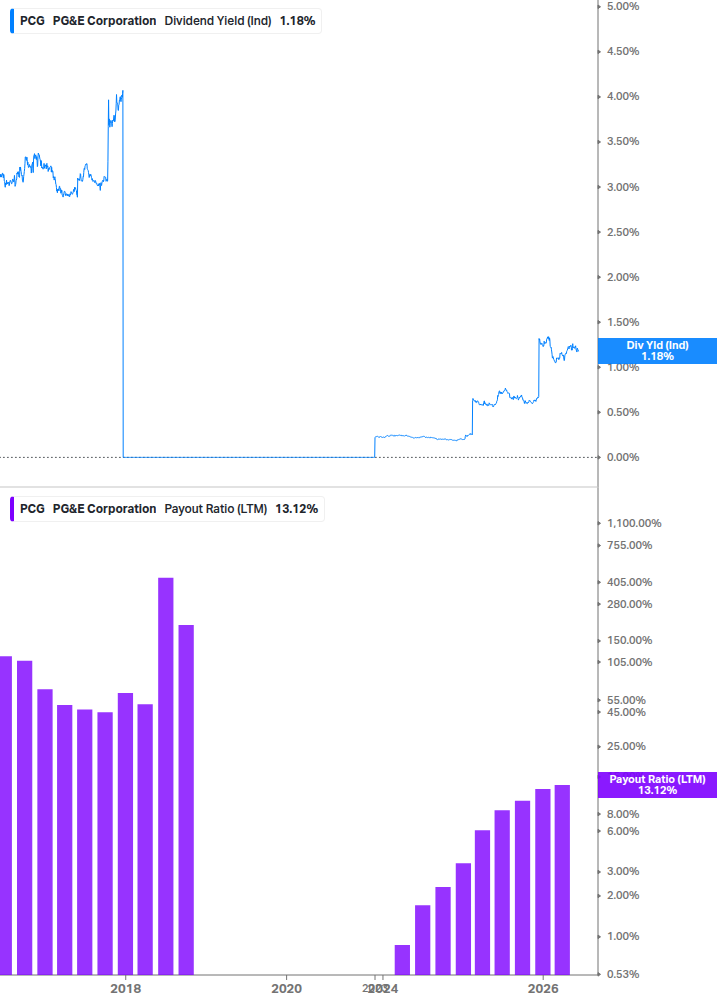Click the 3.00% dividend yield axis label
This screenshot has width=717, height=1005.
pyautogui.click(x=623, y=187)
